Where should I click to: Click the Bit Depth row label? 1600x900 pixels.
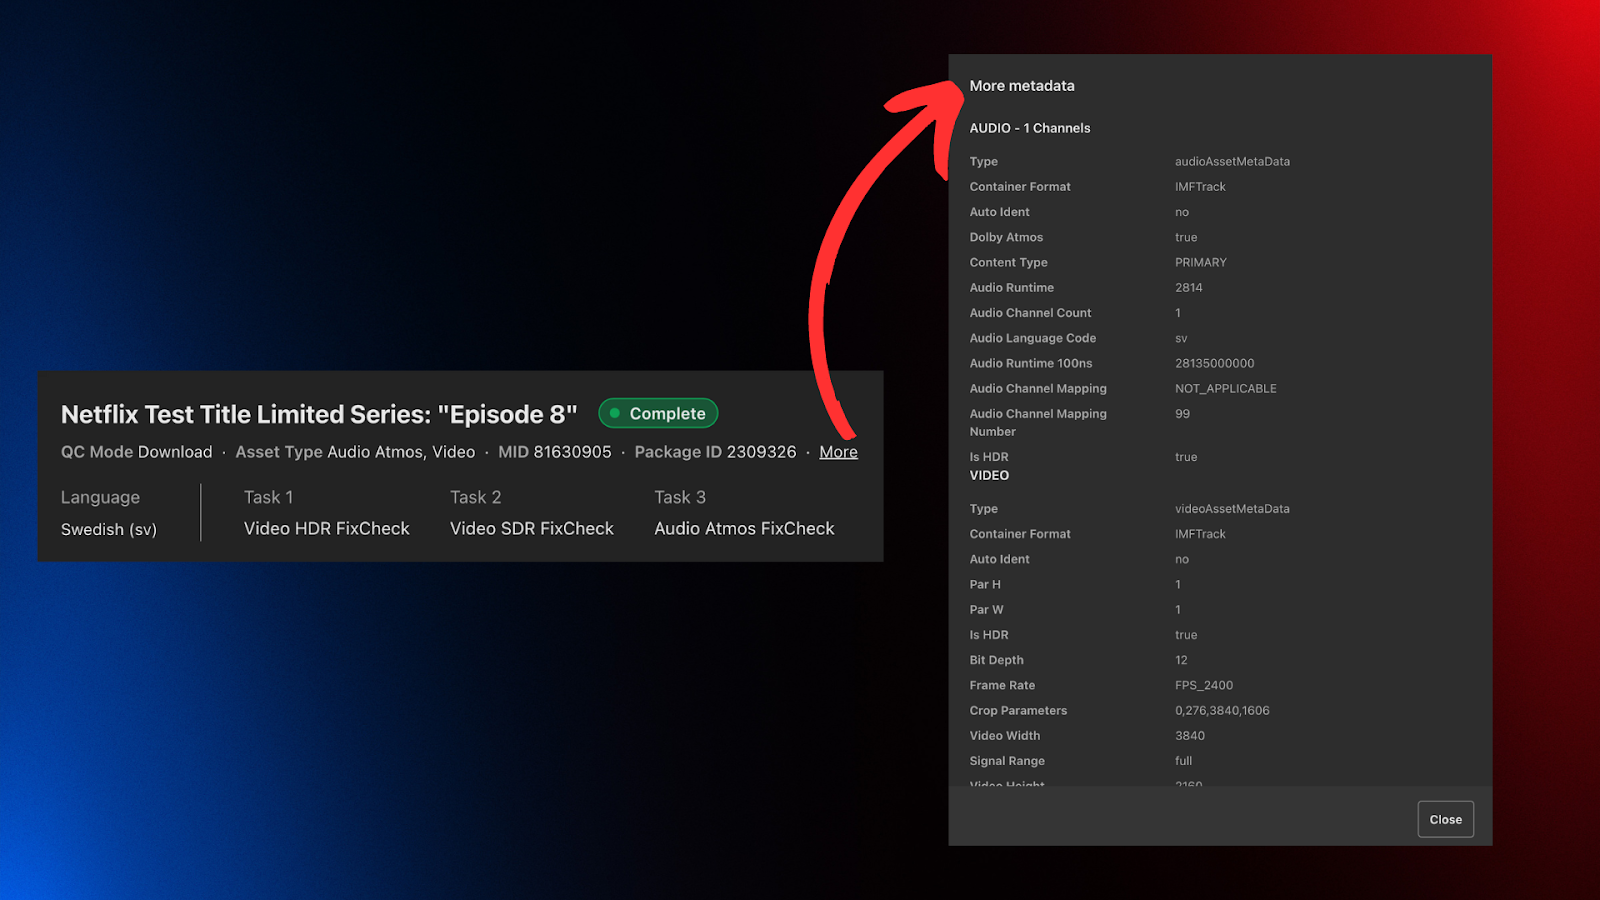pos(996,660)
